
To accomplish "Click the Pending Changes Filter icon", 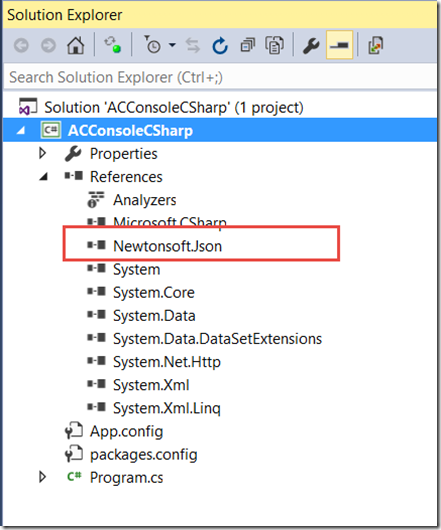I will (x=152, y=45).
